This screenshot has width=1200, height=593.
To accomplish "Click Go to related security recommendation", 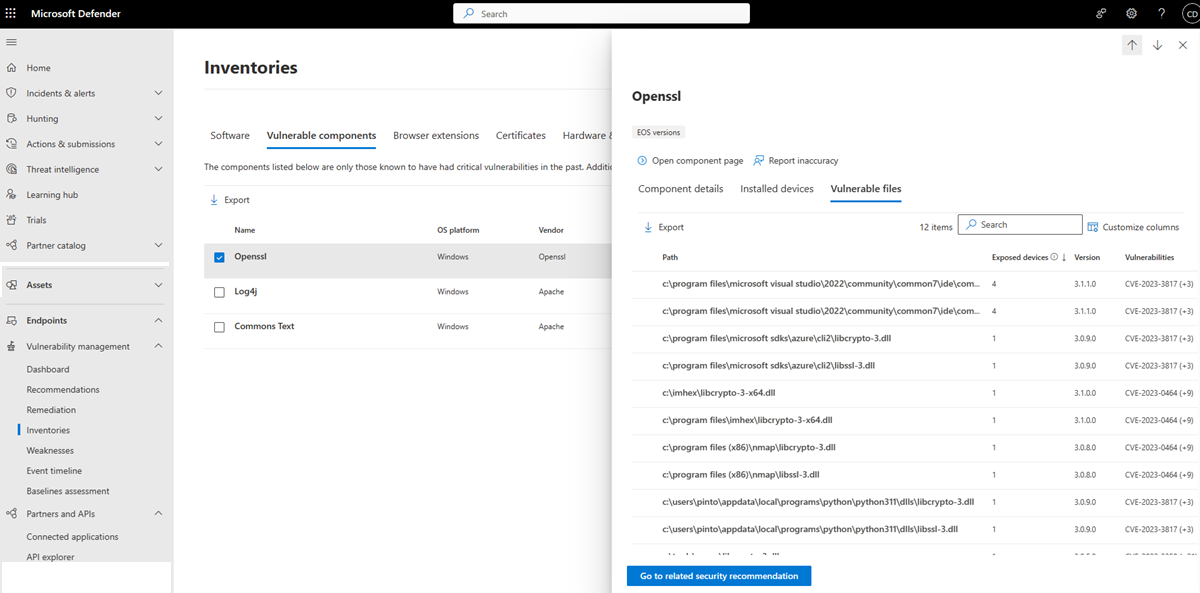I will tap(719, 576).
